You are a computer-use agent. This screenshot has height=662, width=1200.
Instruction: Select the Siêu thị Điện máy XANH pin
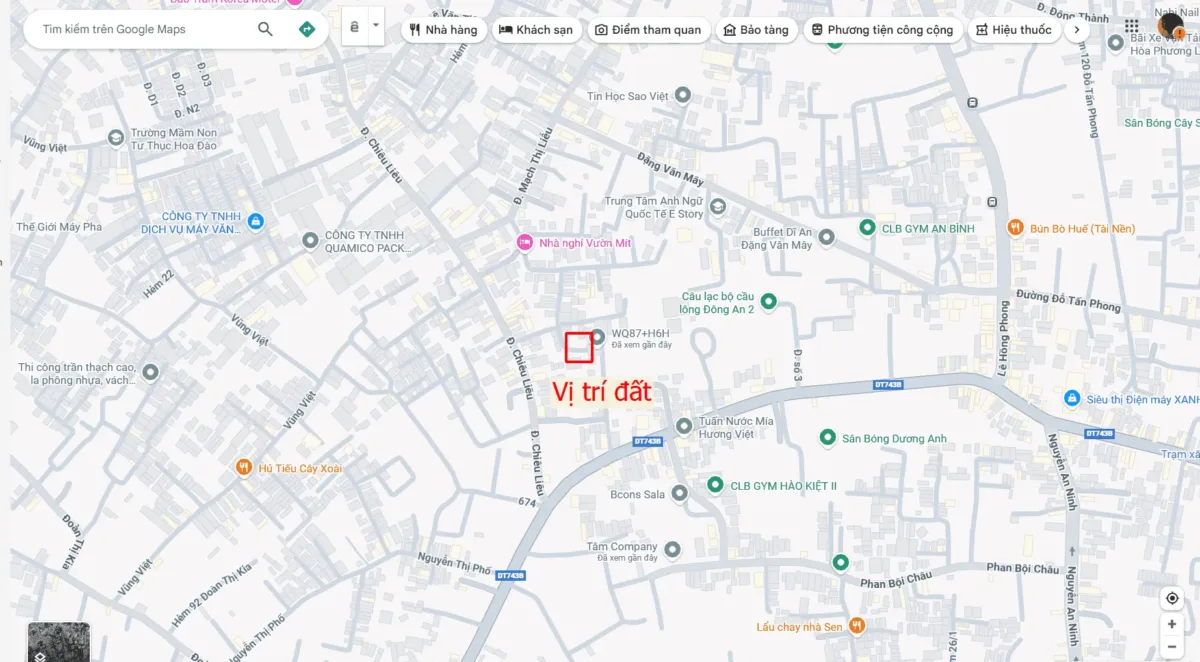pyautogui.click(x=1072, y=399)
